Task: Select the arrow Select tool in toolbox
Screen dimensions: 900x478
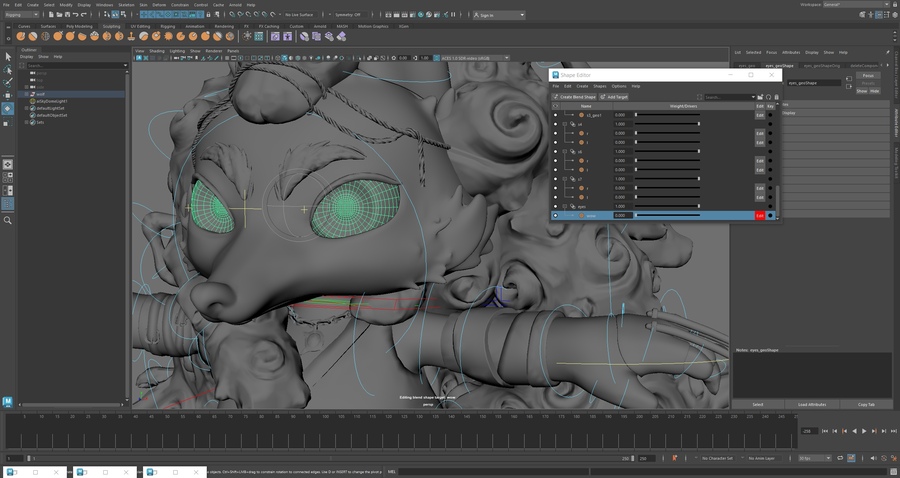Action: tap(8, 57)
